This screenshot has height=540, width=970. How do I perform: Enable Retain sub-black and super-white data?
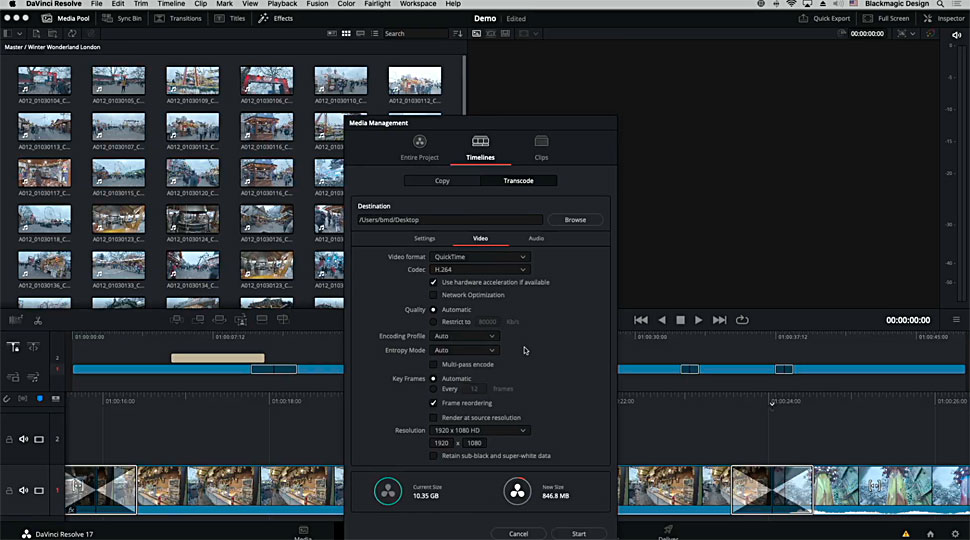433,456
